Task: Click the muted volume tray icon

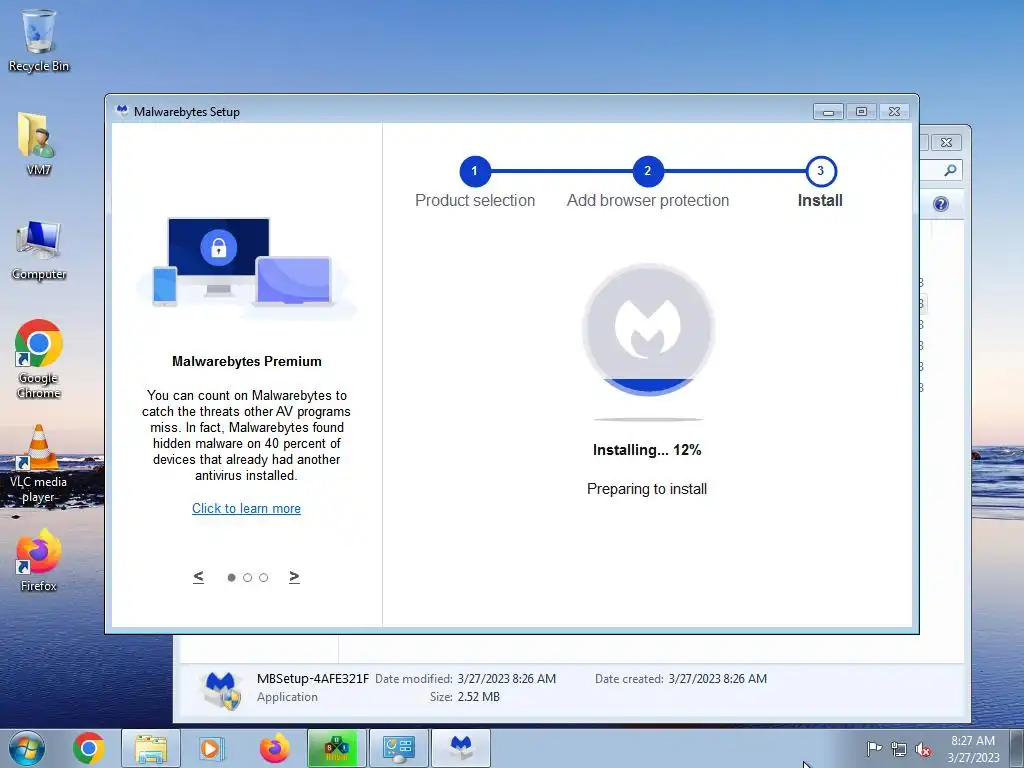Action: 923,749
